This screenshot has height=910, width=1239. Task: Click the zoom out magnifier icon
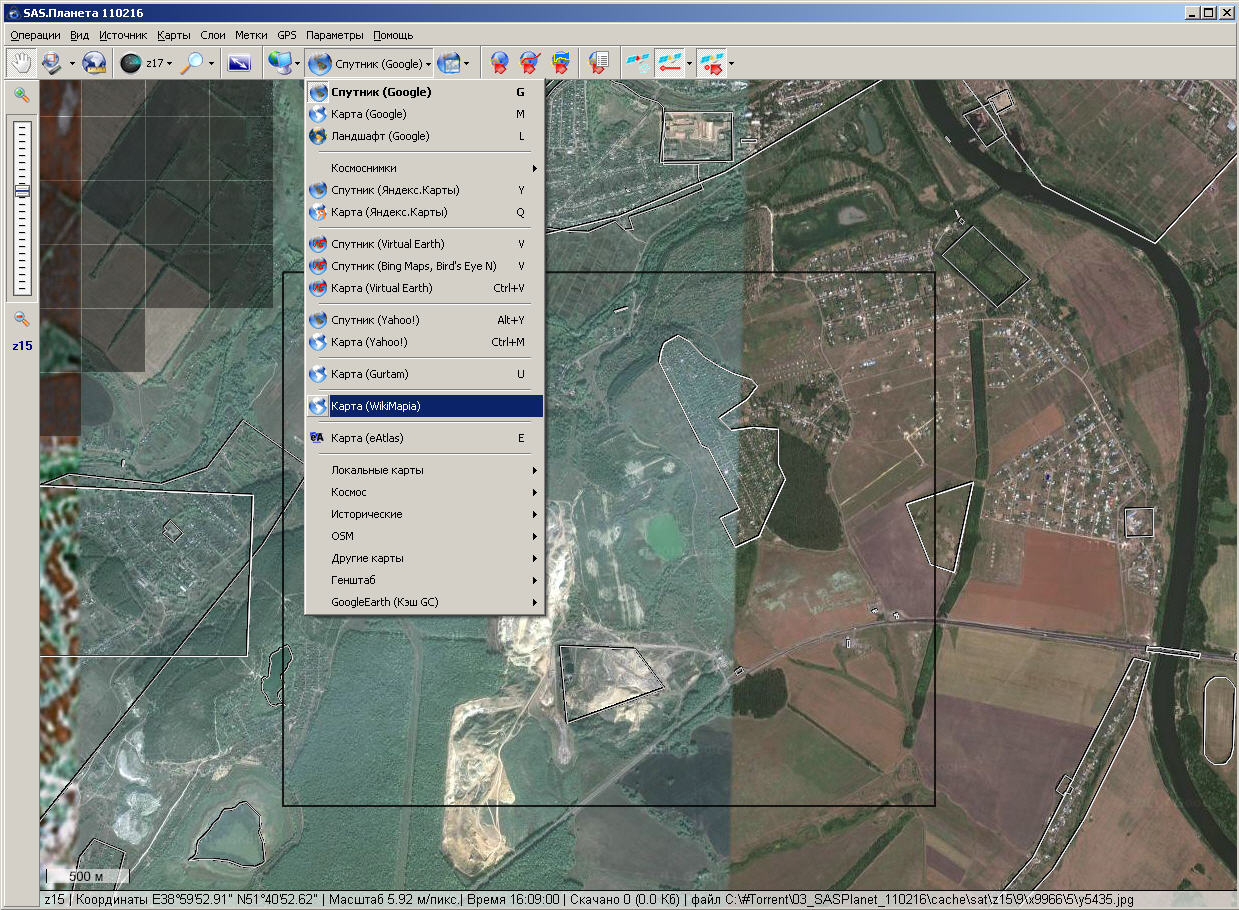[x=21, y=319]
